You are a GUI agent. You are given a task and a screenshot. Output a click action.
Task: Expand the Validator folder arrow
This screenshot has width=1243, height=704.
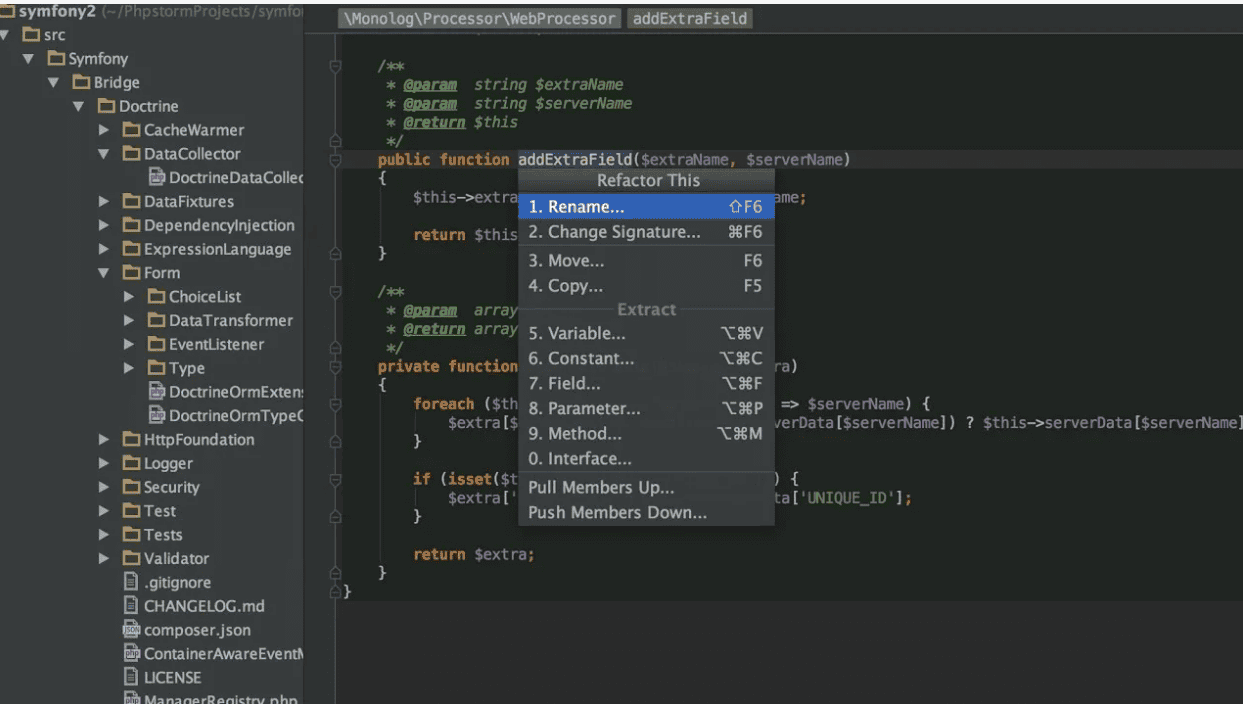pyautogui.click(x=104, y=559)
